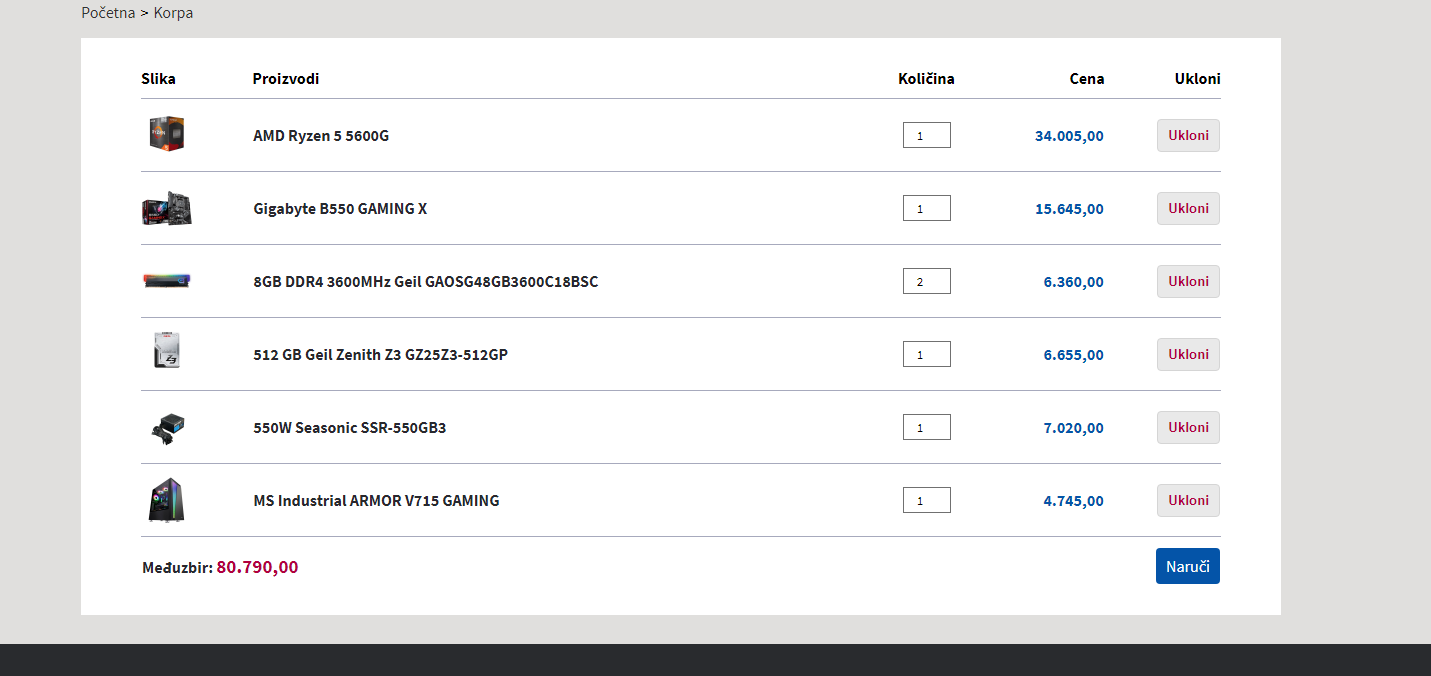Remove the 550W Seasonic power supply
The height and width of the screenshot is (676, 1431).
pos(1188,428)
